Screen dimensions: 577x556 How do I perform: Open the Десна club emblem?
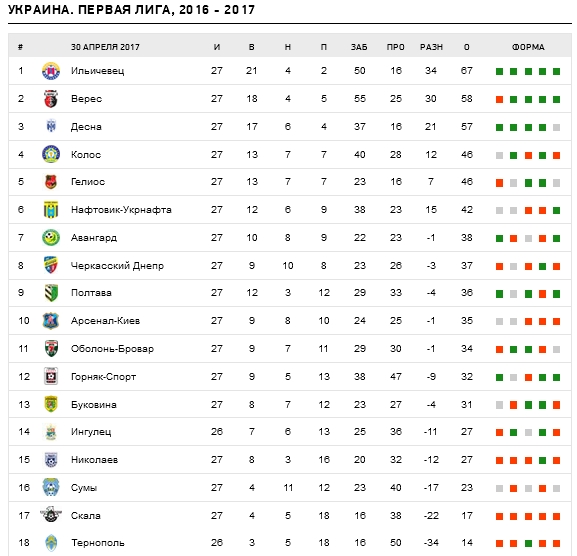point(51,126)
